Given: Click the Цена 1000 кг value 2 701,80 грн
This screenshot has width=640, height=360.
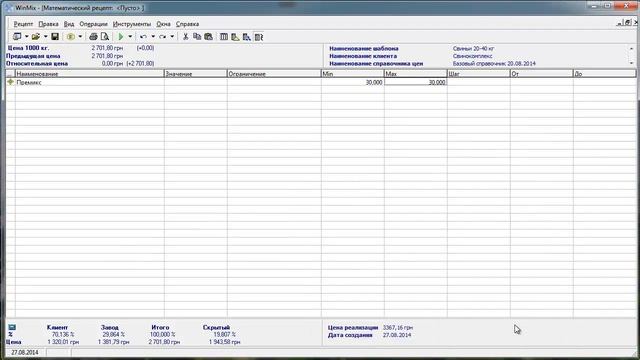Looking at the screenshot, I should tap(107, 48).
